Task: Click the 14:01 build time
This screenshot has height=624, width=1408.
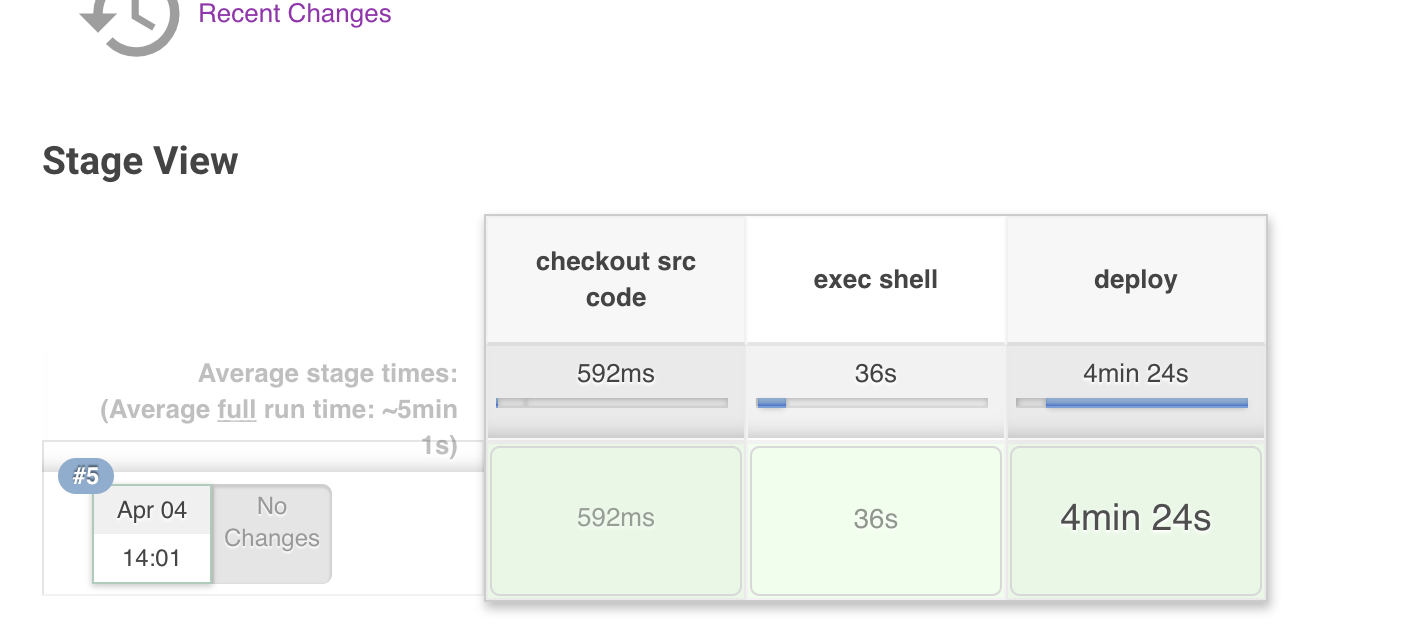Action: point(152,558)
